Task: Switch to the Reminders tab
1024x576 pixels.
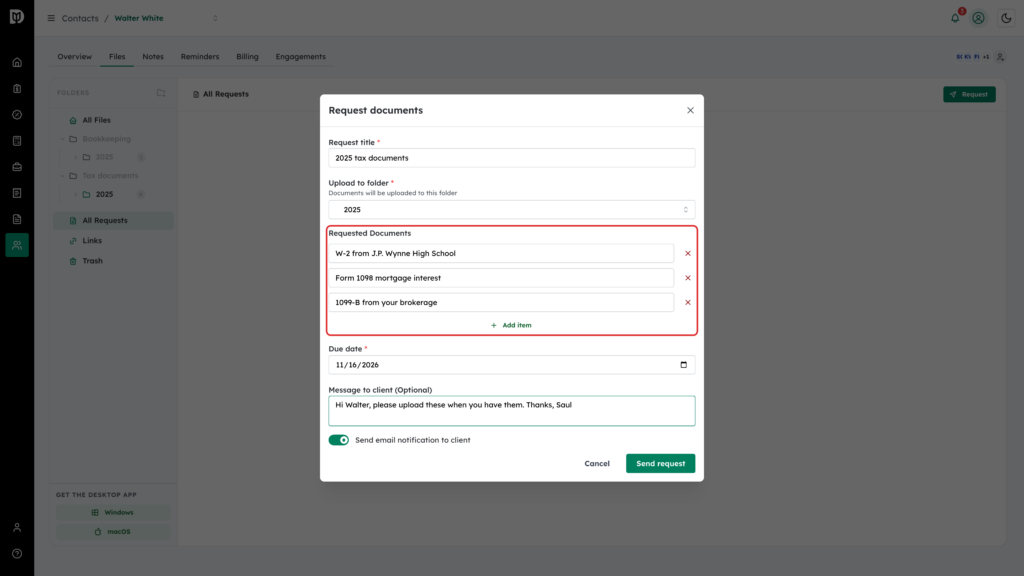Action: [x=200, y=57]
